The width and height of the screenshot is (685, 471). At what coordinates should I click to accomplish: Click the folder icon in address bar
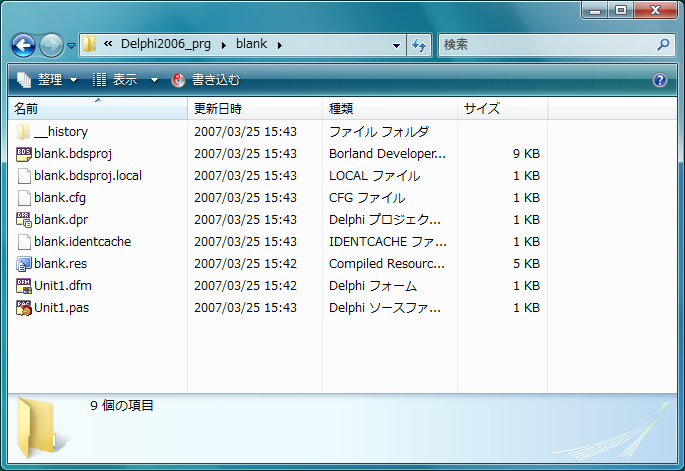pyautogui.click(x=90, y=44)
